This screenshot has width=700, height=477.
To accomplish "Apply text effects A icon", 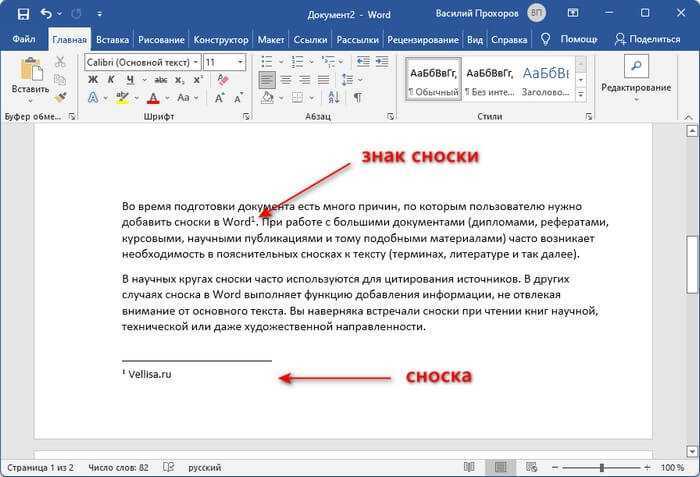I will tap(93, 97).
